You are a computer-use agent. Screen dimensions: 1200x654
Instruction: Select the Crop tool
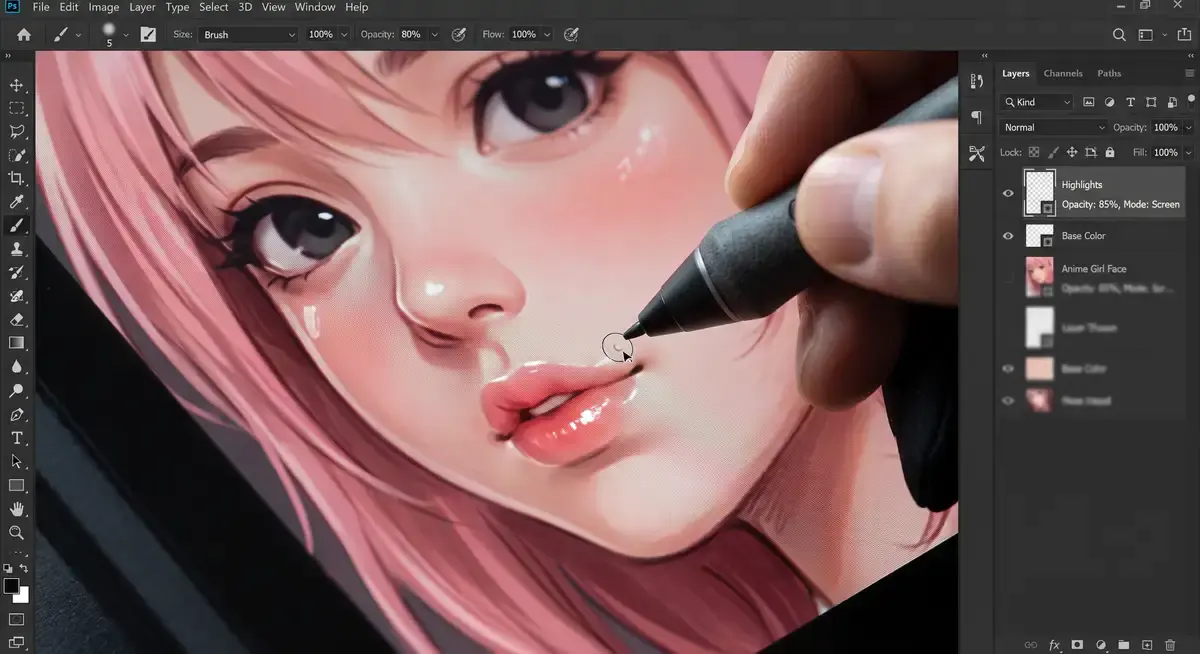[x=17, y=178]
